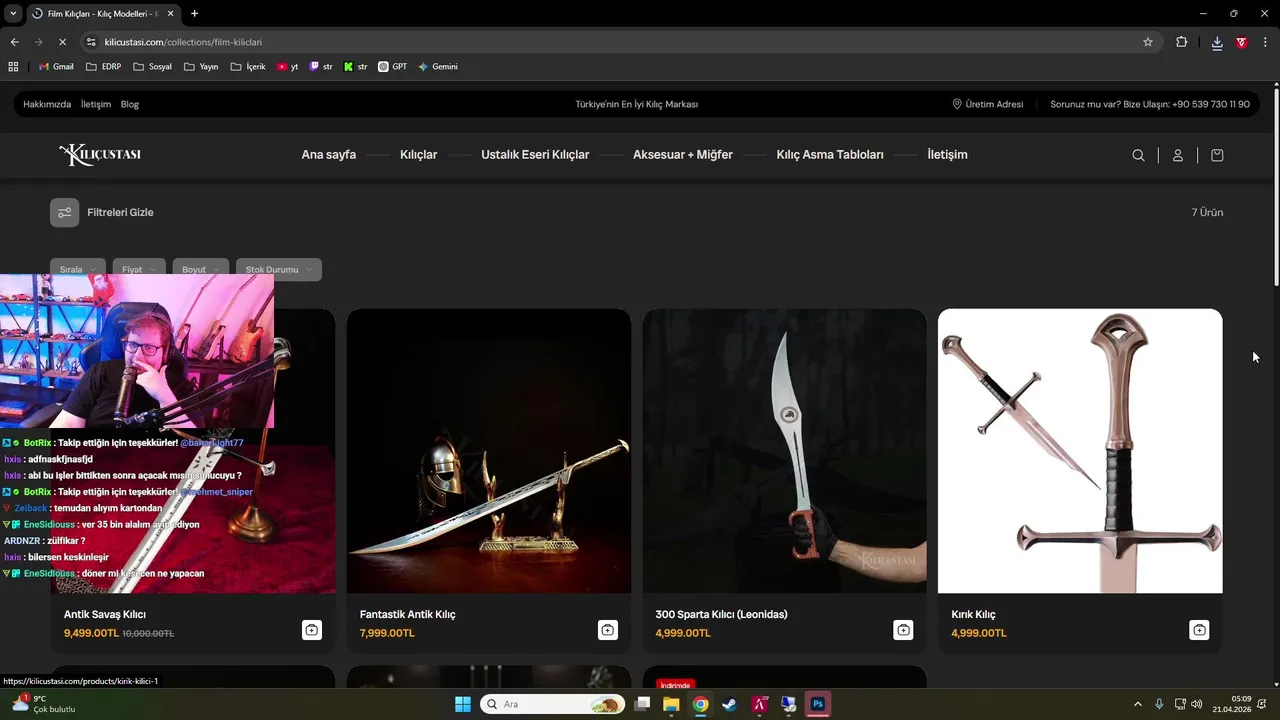Open Steam from the taskbar
This screenshot has height=720, width=1280.
[730, 704]
